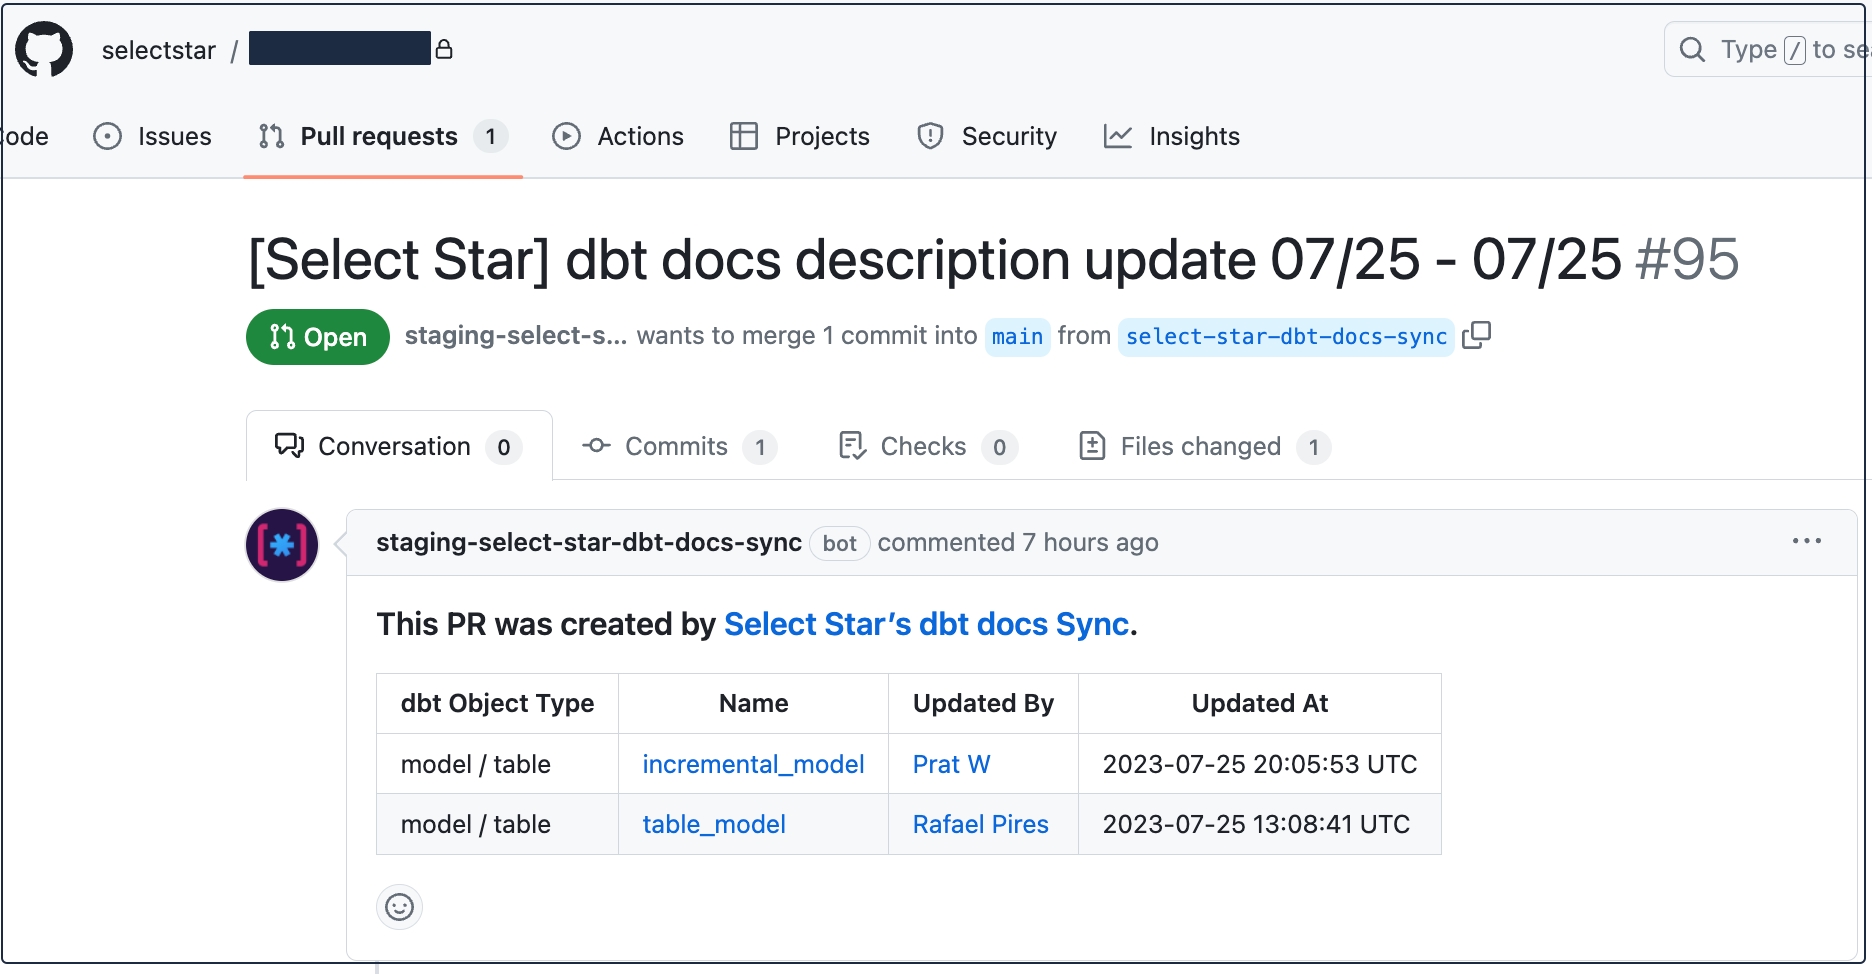Click the GitHub Octocat logo
The image size is (1872, 974).
point(44,49)
